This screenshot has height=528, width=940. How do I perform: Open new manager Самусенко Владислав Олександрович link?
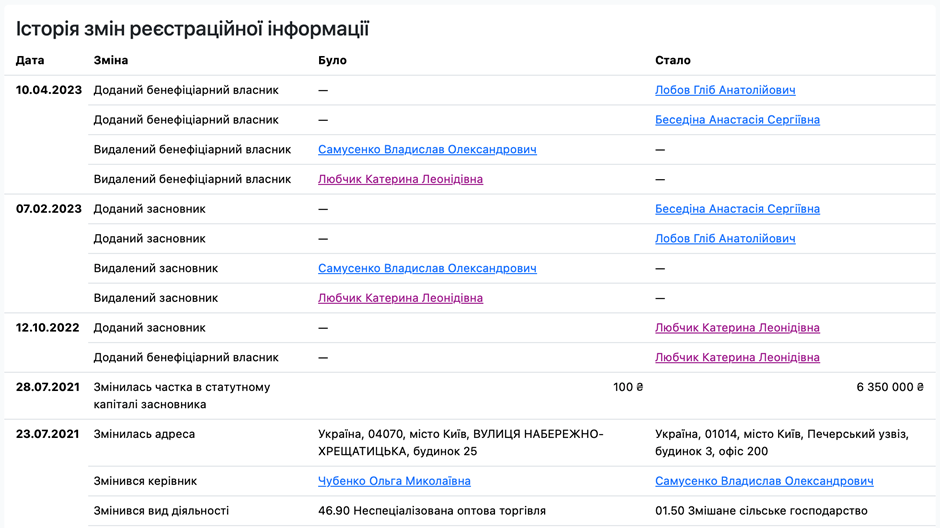click(764, 481)
